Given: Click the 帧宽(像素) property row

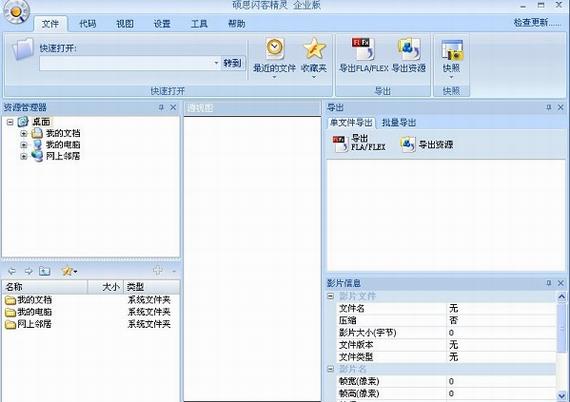Looking at the screenshot, I should point(446,381).
